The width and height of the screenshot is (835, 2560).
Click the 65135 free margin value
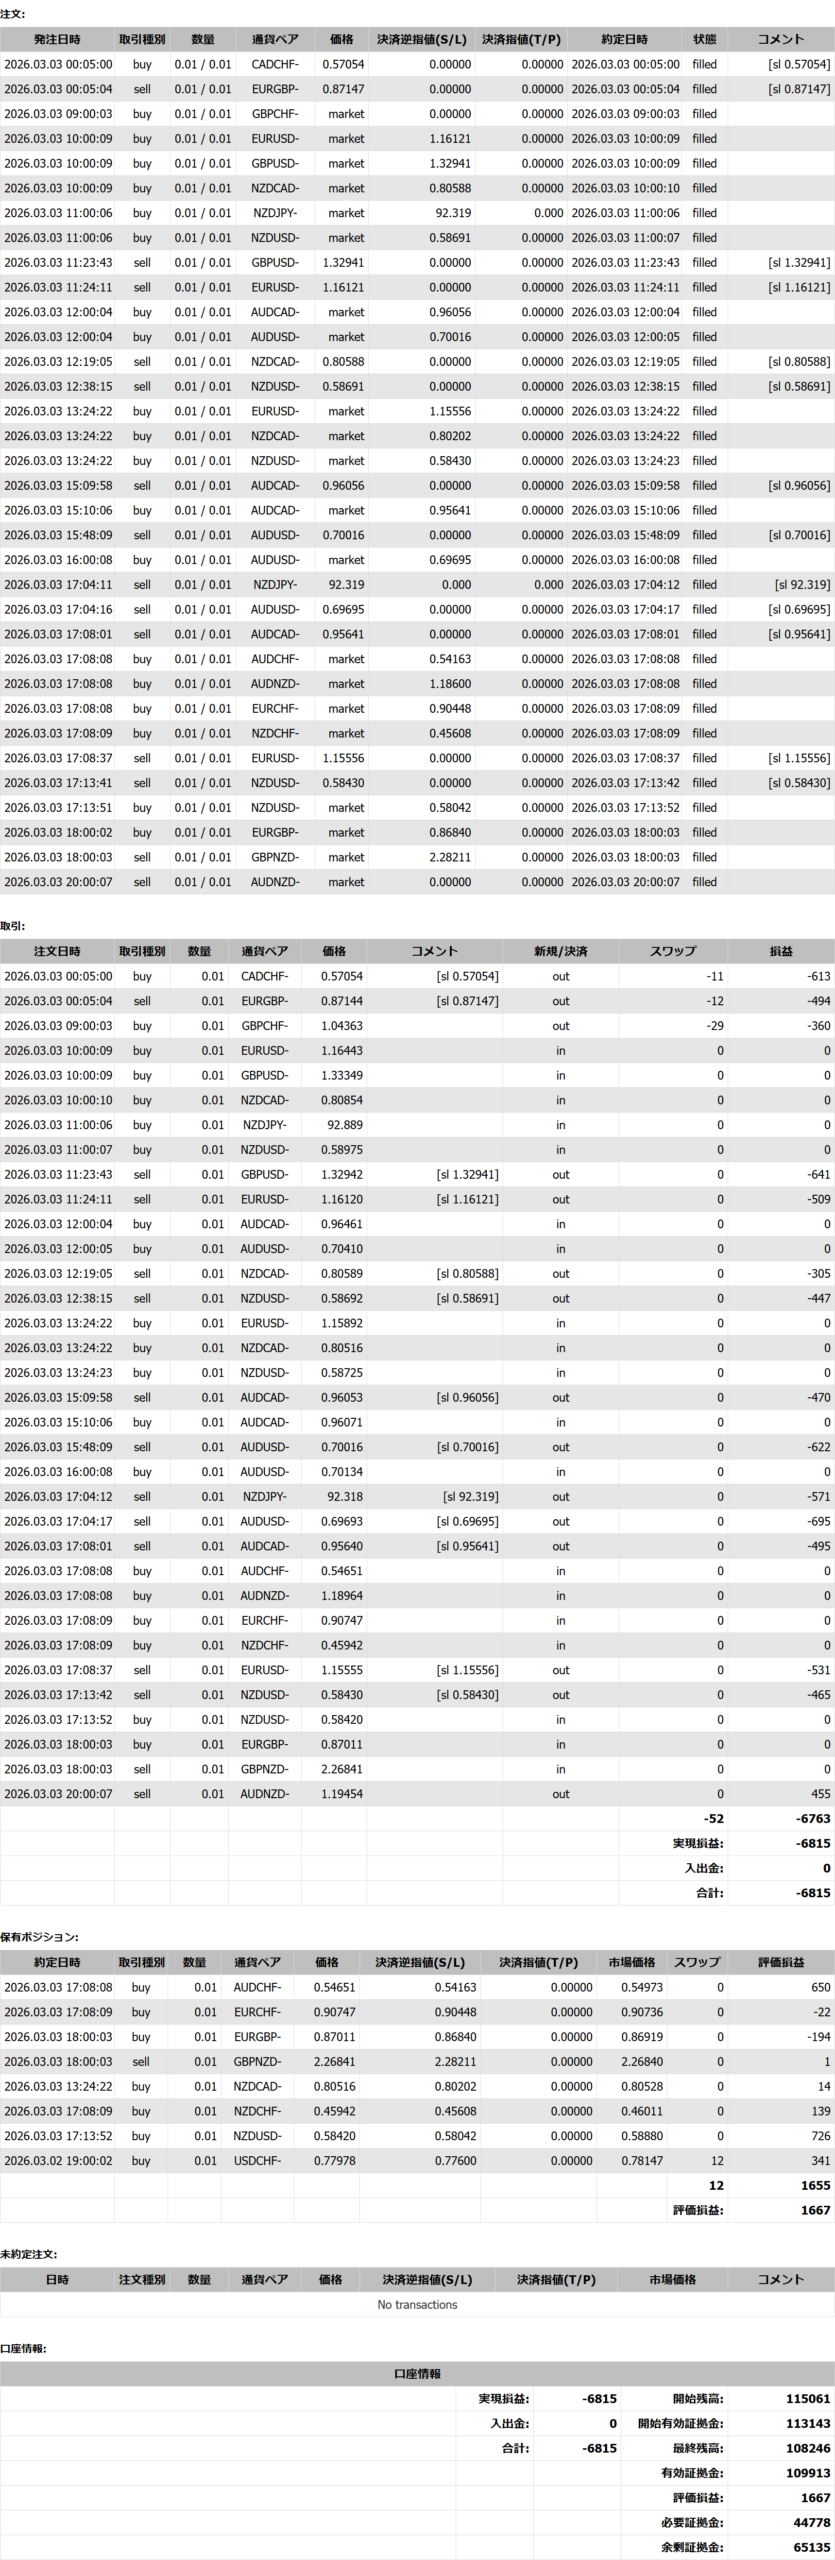(x=811, y=2547)
